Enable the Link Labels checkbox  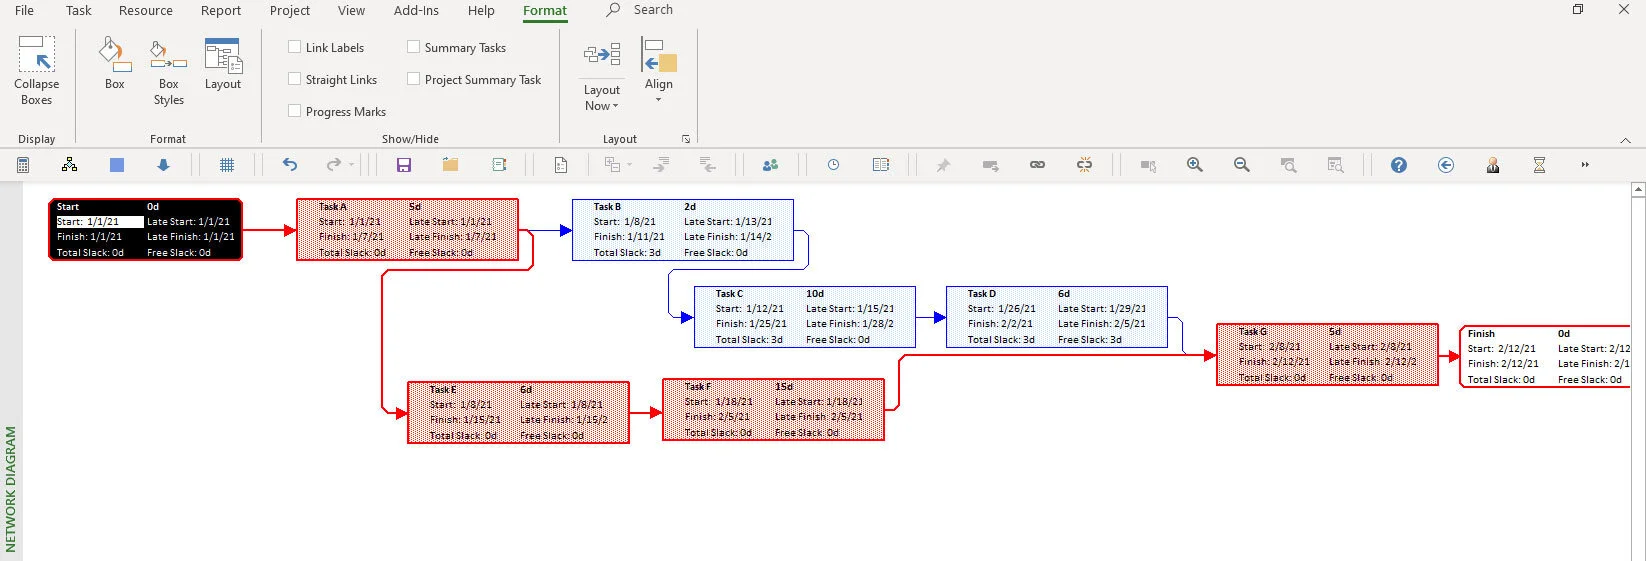[295, 47]
